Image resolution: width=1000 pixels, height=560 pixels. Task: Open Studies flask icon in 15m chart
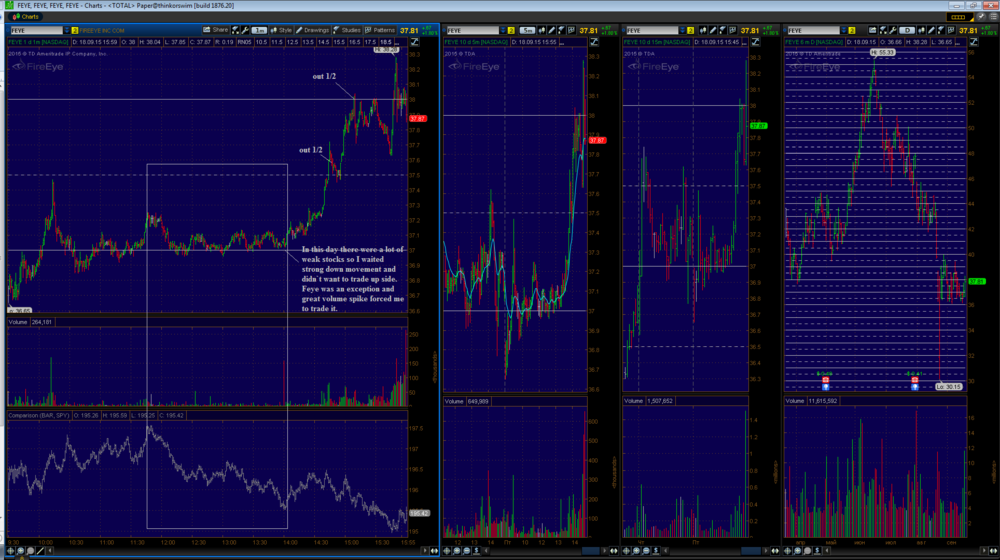point(723,30)
